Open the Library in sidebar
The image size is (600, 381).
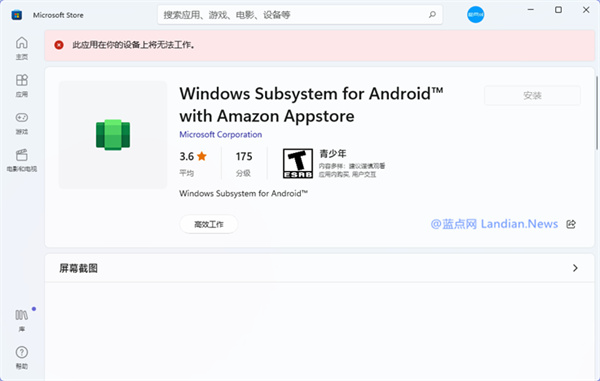pos(22,321)
